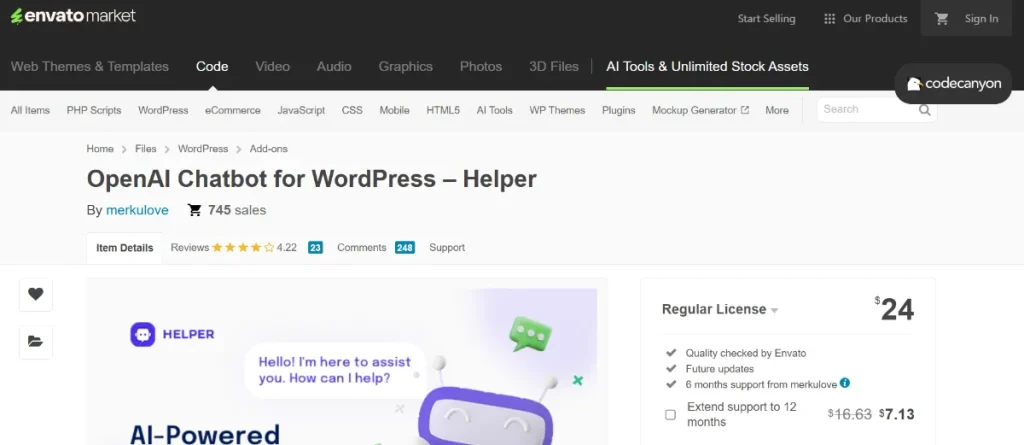Open the Support tab
Viewport: 1024px width, 445px height.
tap(447, 248)
